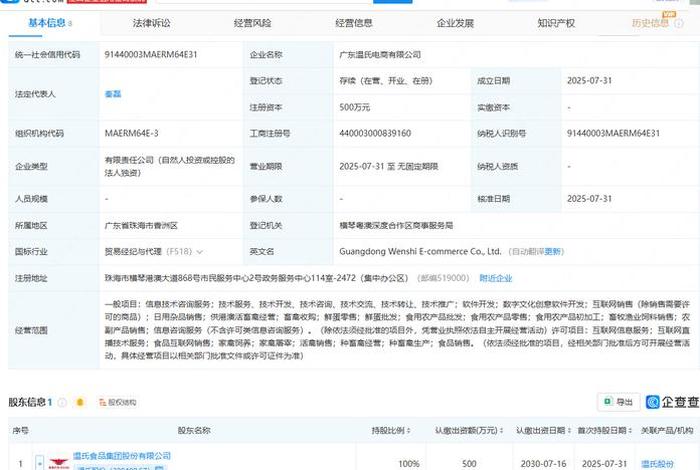Click the 登记机关 value 横琴粤澳深度合作区商事服务局
This screenshot has width=700, height=470.
(x=396, y=225)
